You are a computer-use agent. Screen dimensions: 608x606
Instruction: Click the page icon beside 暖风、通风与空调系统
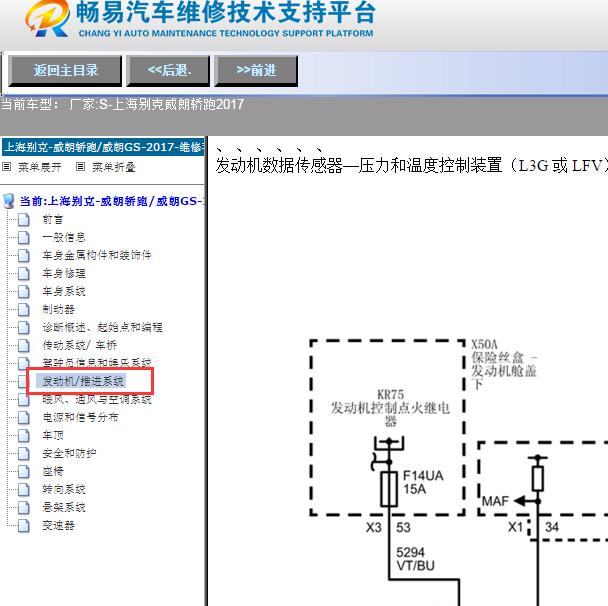point(24,400)
